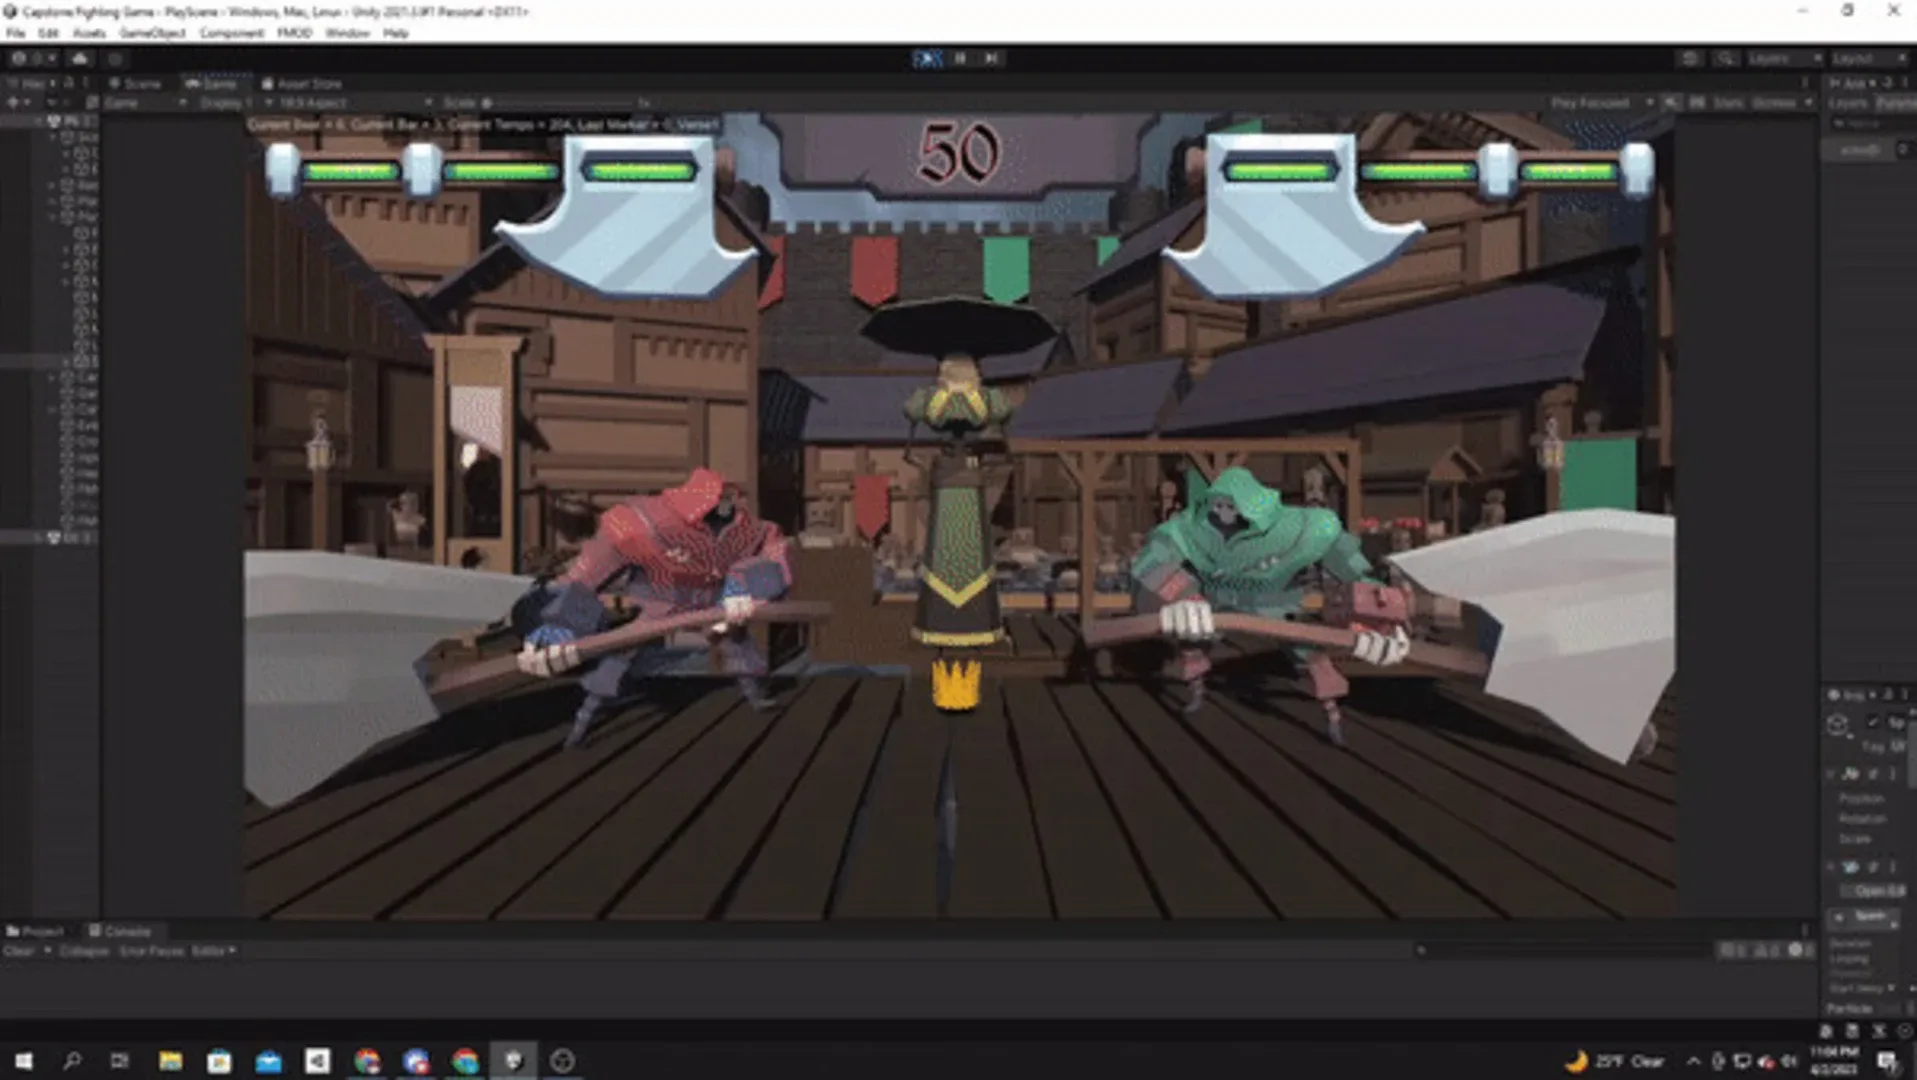Open the GameObject menu
The width and height of the screenshot is (1917, 1080).
[x=152, y=33]
